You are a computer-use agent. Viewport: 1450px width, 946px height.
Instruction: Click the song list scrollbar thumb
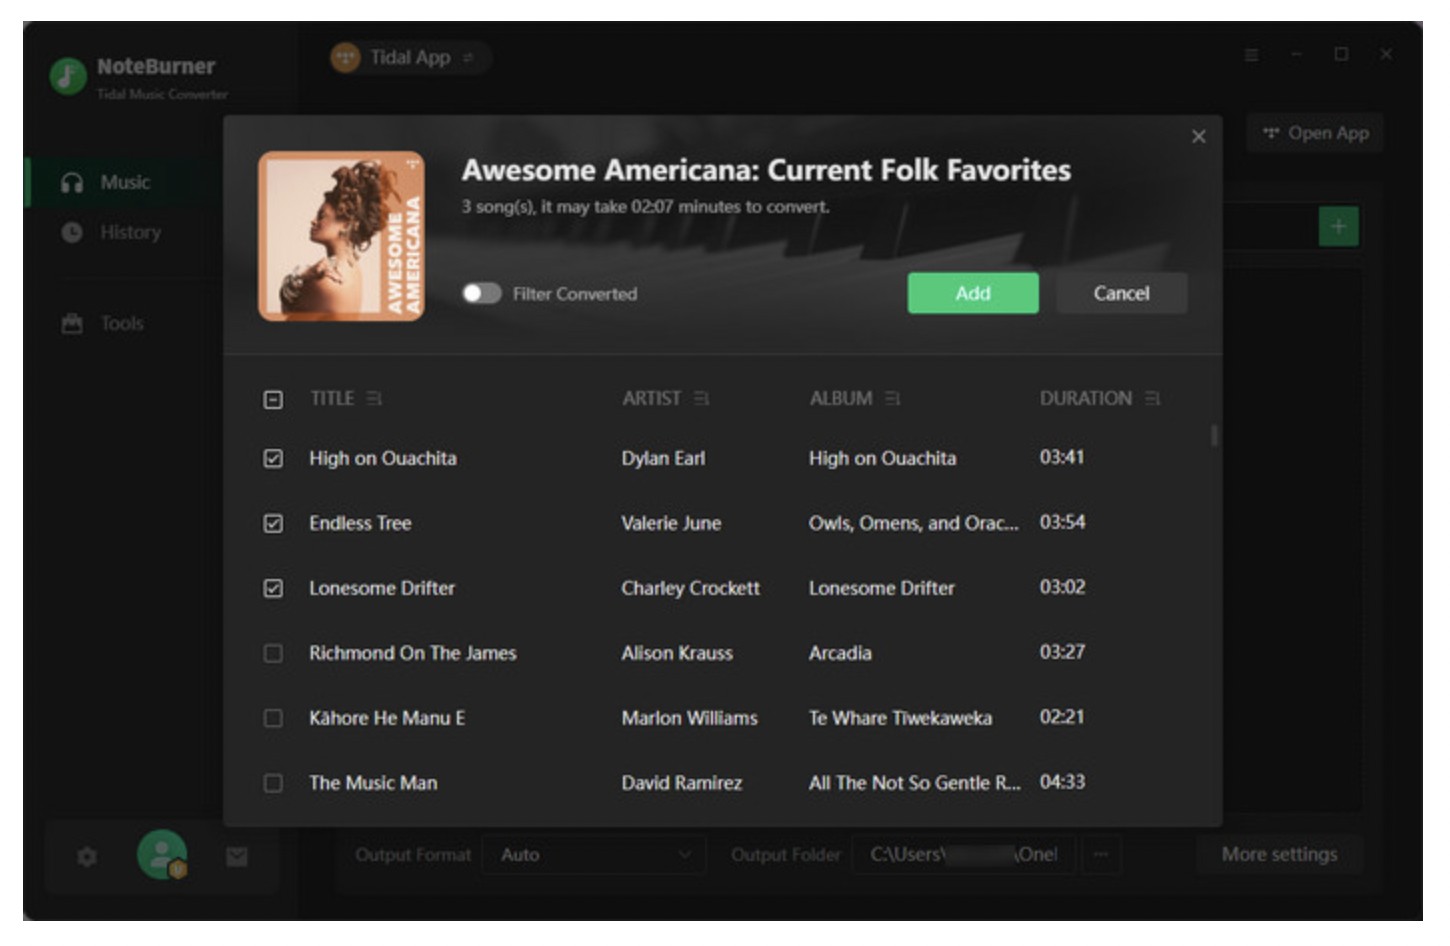[x=1213, y=435]
